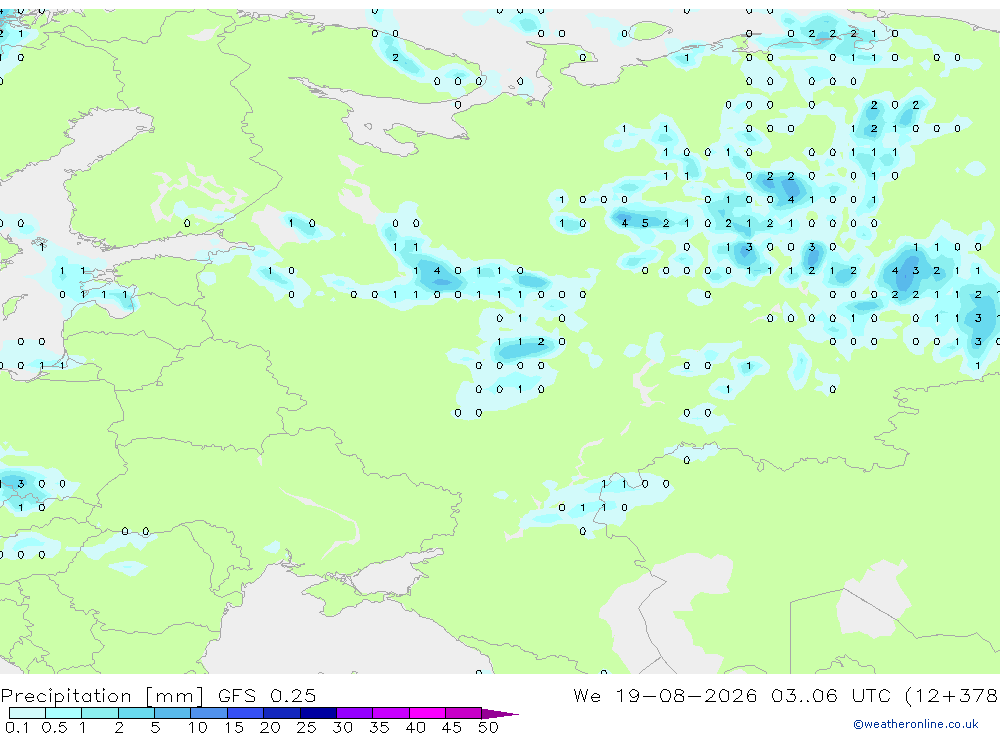Select the 0.5 legend scale label
The width and height of the screenshot is (1000, 733).
[54, 727]
